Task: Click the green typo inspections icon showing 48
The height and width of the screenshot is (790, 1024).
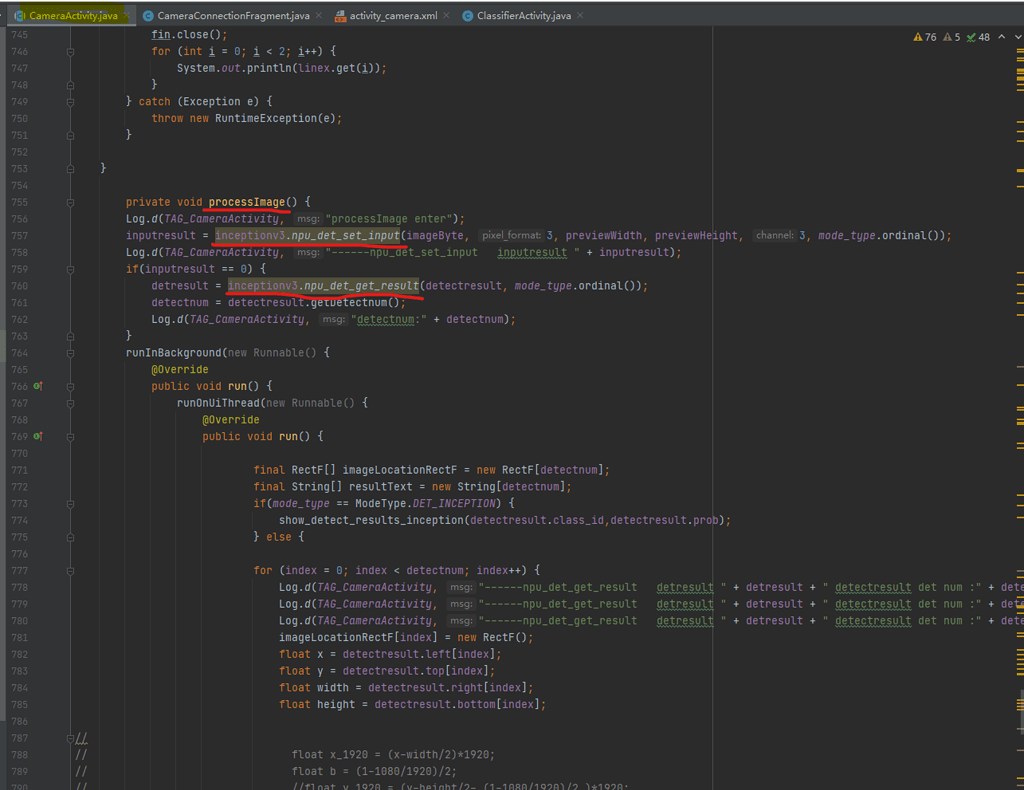Action: click(x=971, y=36)
